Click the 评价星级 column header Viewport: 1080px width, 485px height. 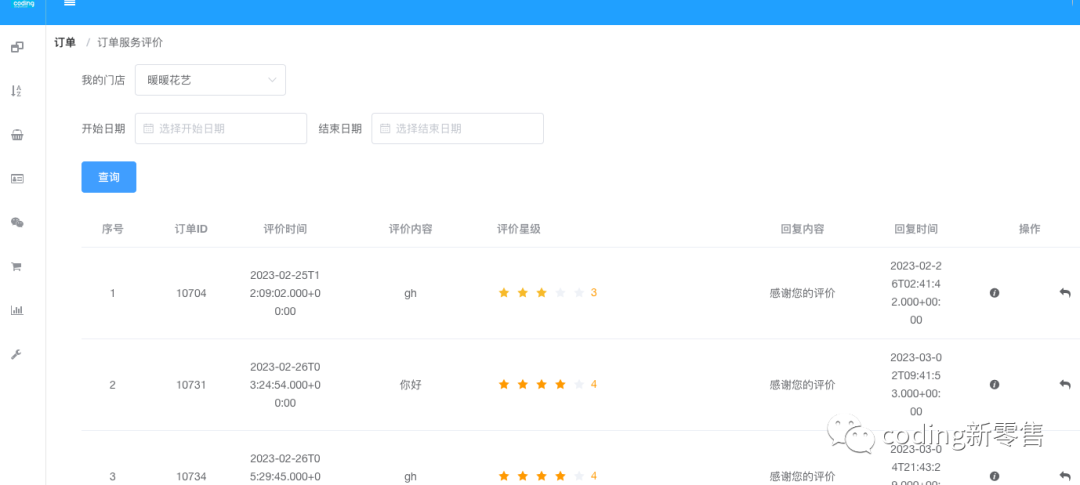pyautogui.click(x=519, y=229)
